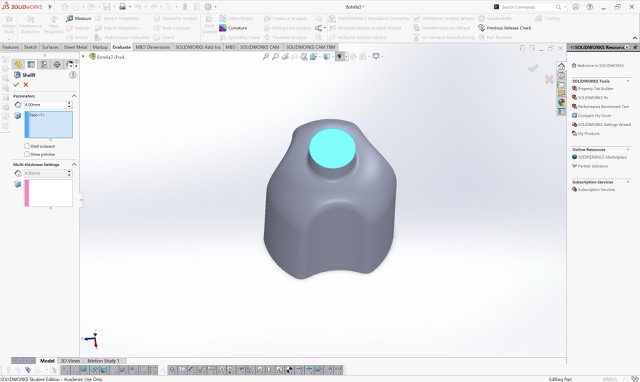The image size is (640, 382).
Task: Run Previous Release Check
Action: click(504, 28)
